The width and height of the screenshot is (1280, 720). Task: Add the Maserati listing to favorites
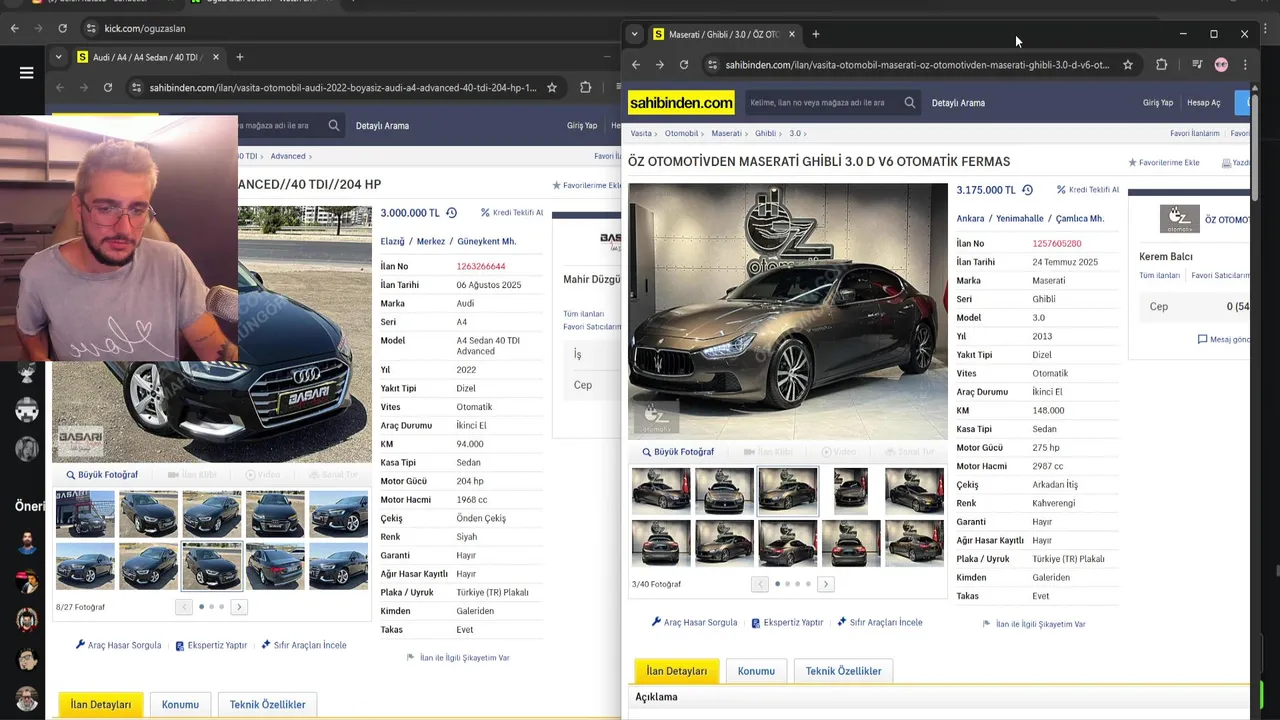point(1164,162)
